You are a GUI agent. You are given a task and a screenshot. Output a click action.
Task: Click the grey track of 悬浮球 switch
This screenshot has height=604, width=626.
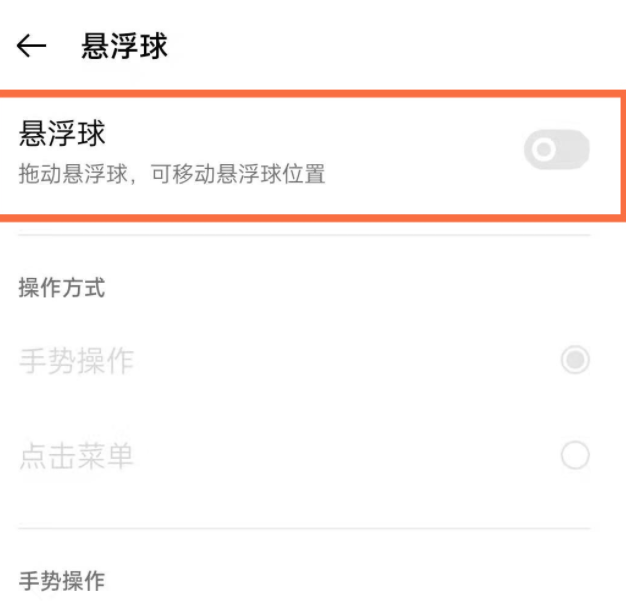(x=572, y=151)
